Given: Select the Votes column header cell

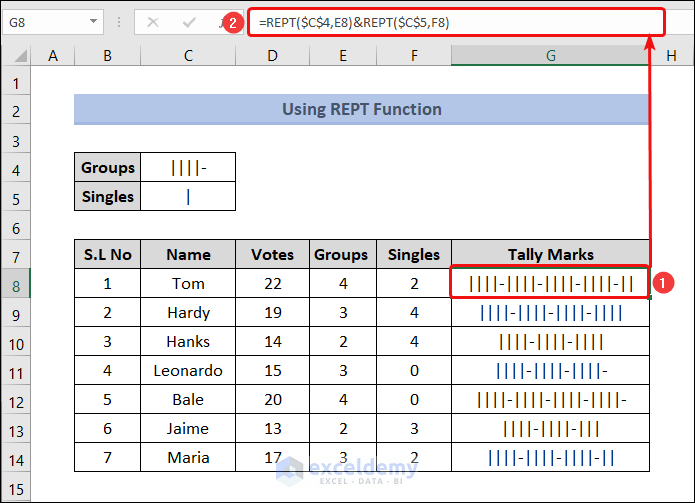Looking at the screenshot, I should click(272, 254).
